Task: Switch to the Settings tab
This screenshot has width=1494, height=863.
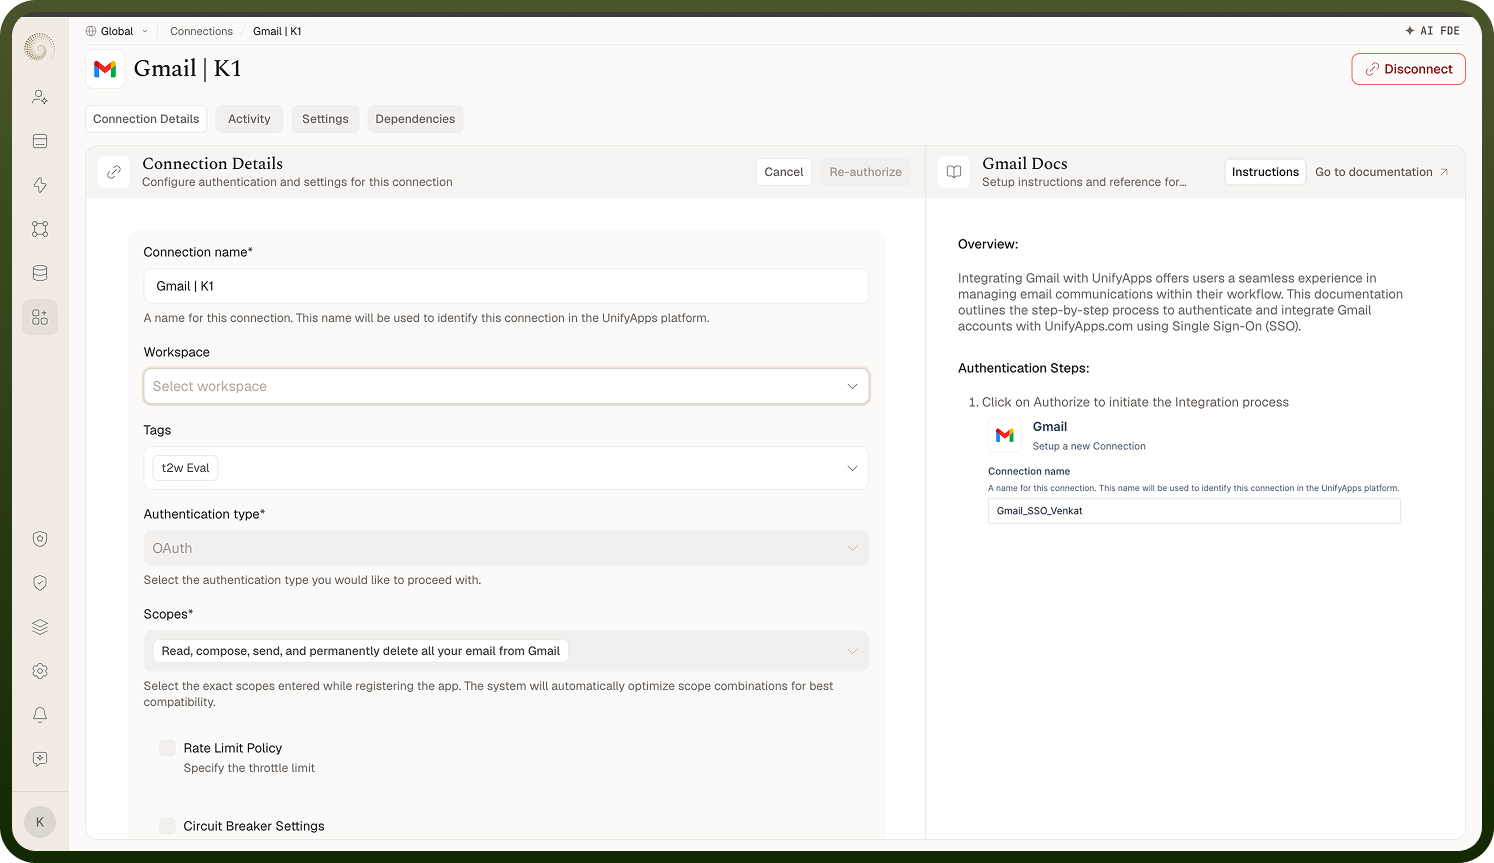Action: tap(325, 119)
